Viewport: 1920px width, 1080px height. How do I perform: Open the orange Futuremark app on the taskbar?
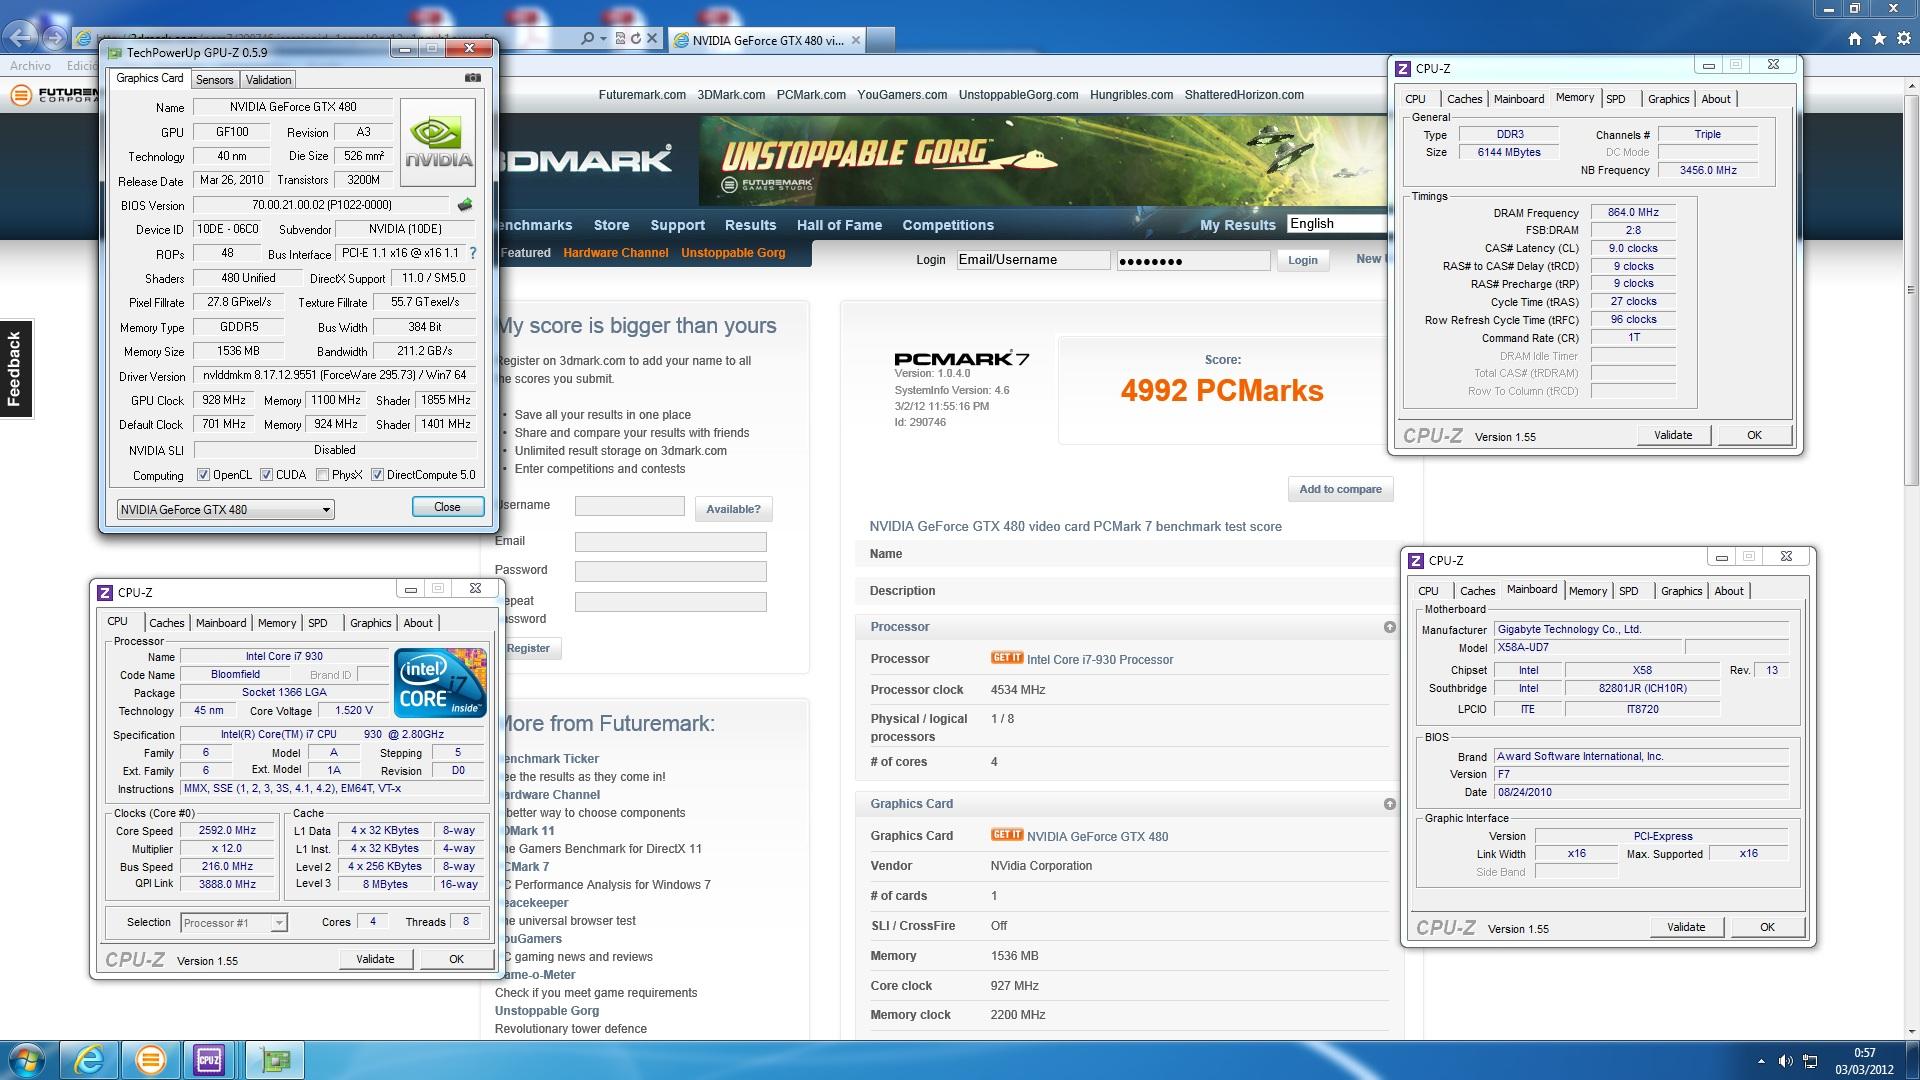pyautogui.click(x=151, y=1060)
